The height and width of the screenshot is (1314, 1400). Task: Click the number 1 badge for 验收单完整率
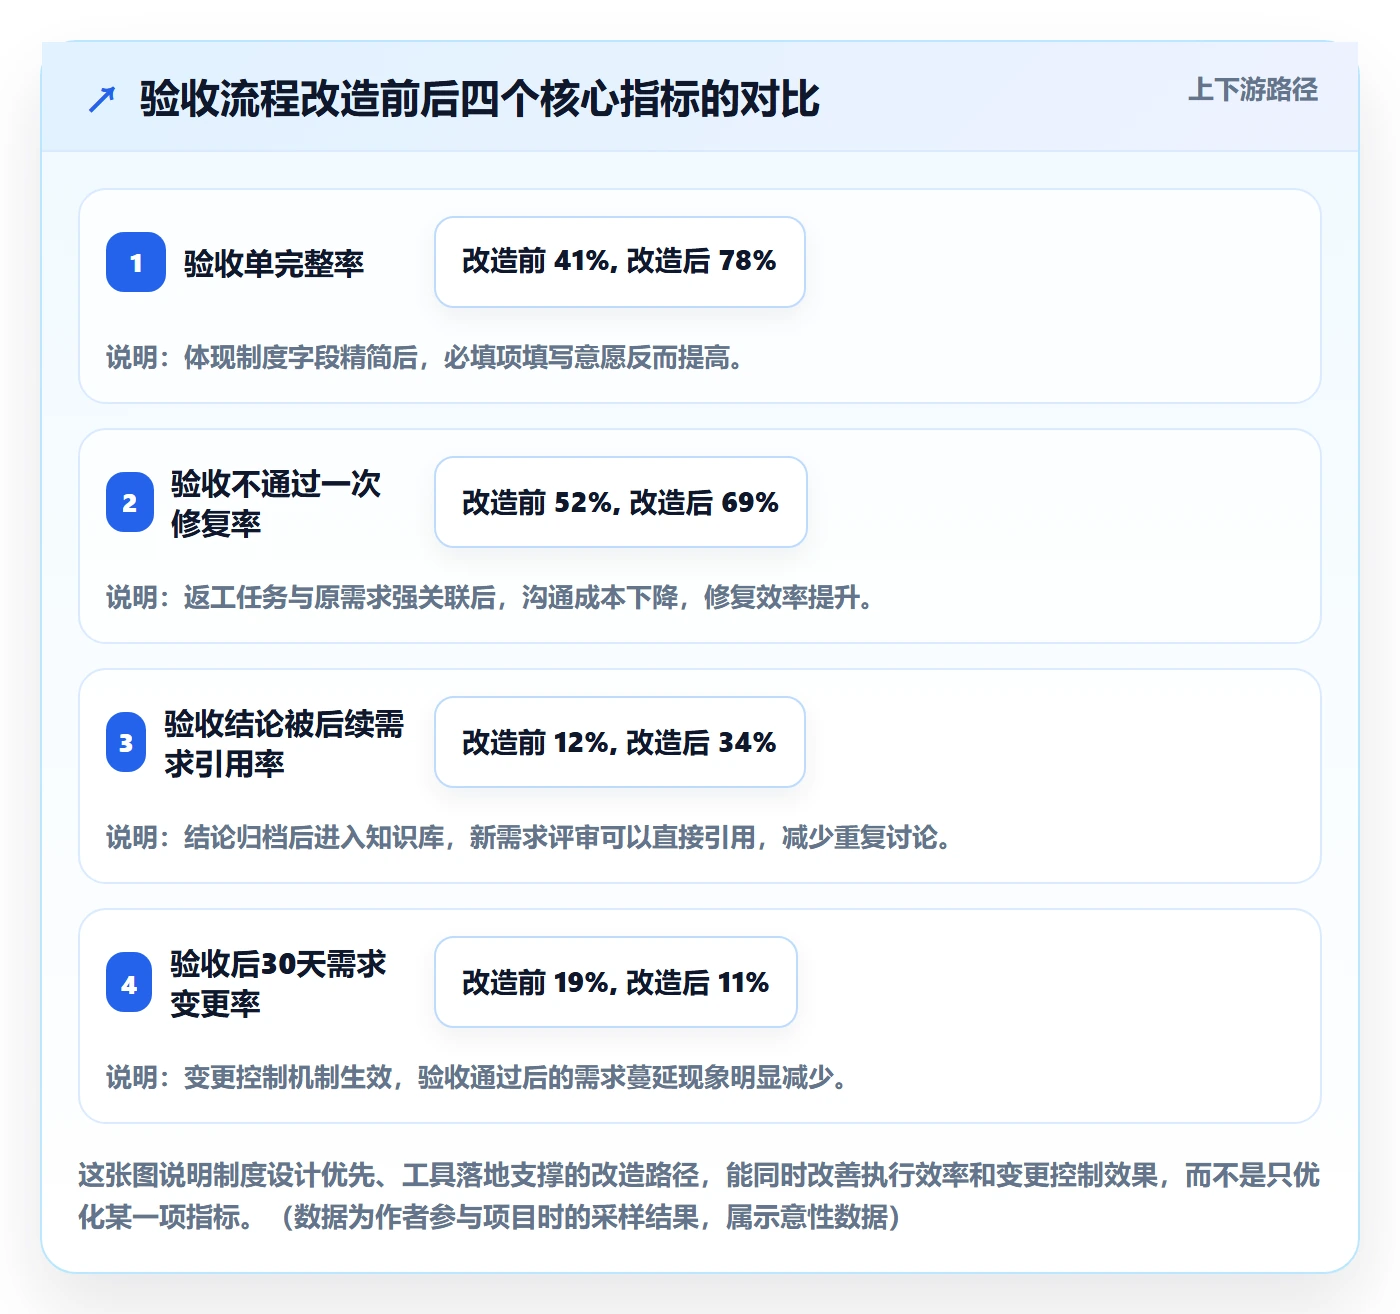coord(136,262)
